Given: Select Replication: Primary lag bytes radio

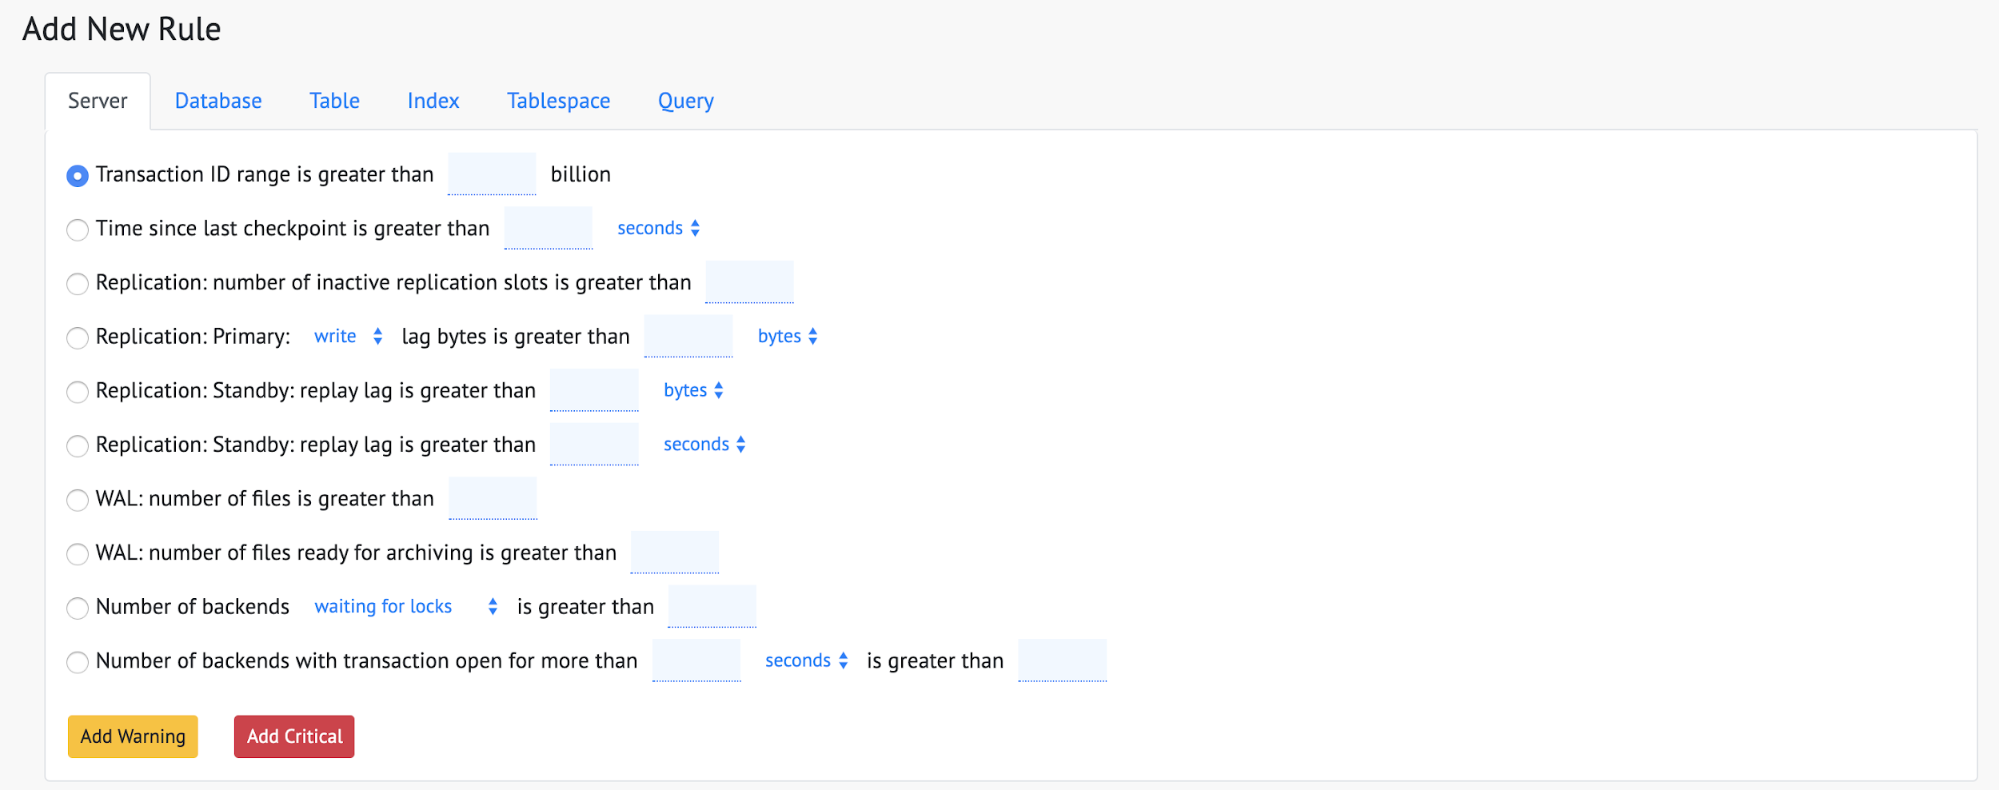Looking at the screenshot, I should coord(77,338).
